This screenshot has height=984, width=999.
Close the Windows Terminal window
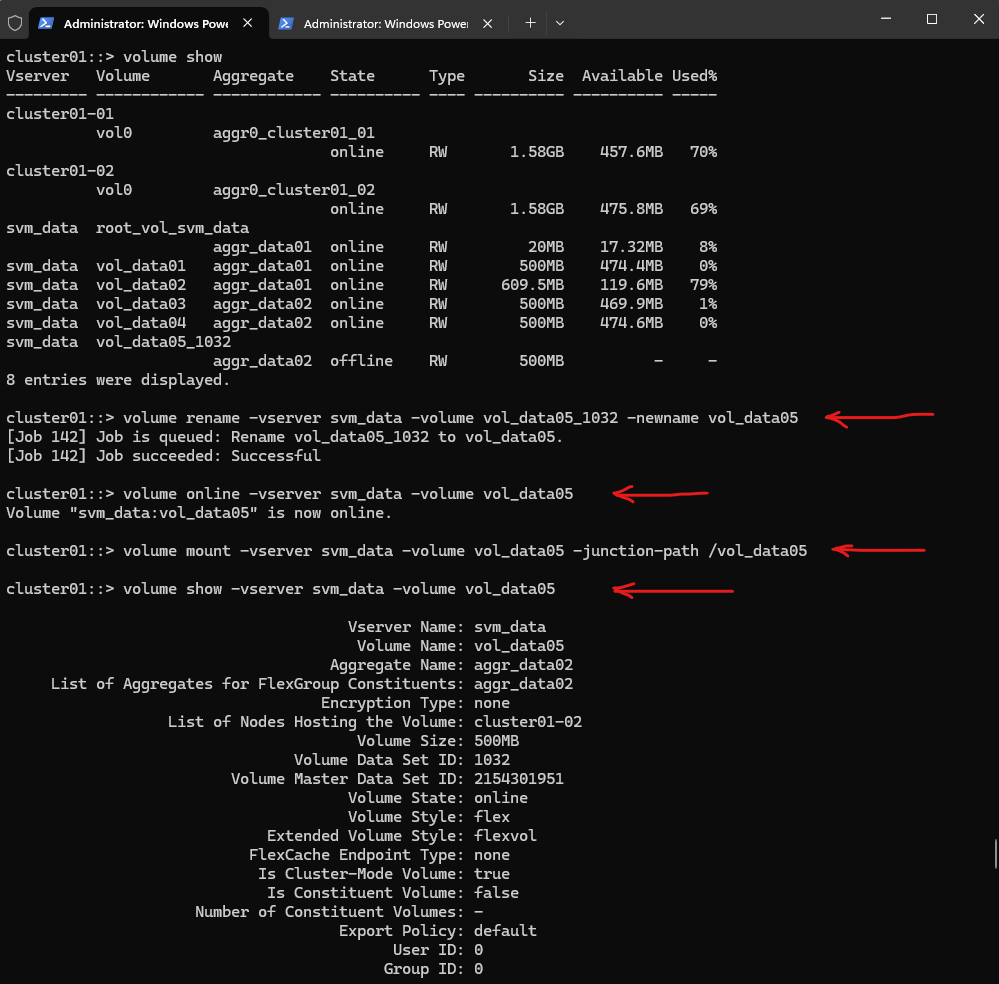coord(976,19)
